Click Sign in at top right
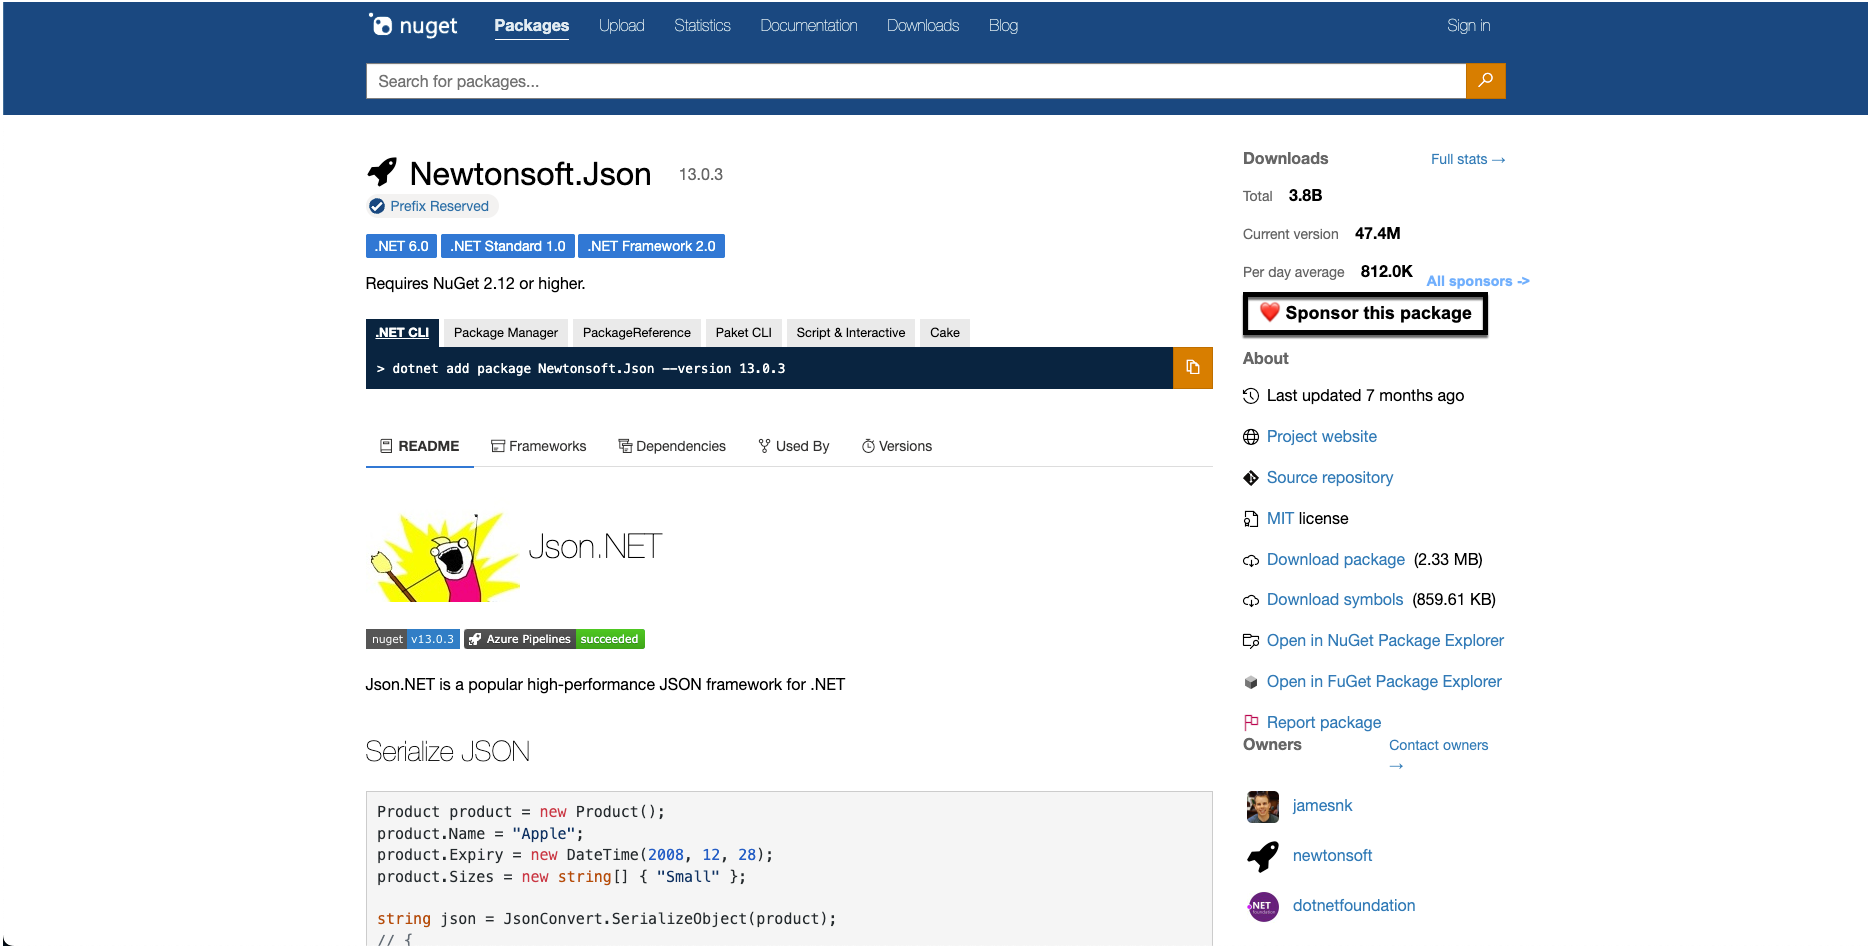 [x=1468, y=26]
